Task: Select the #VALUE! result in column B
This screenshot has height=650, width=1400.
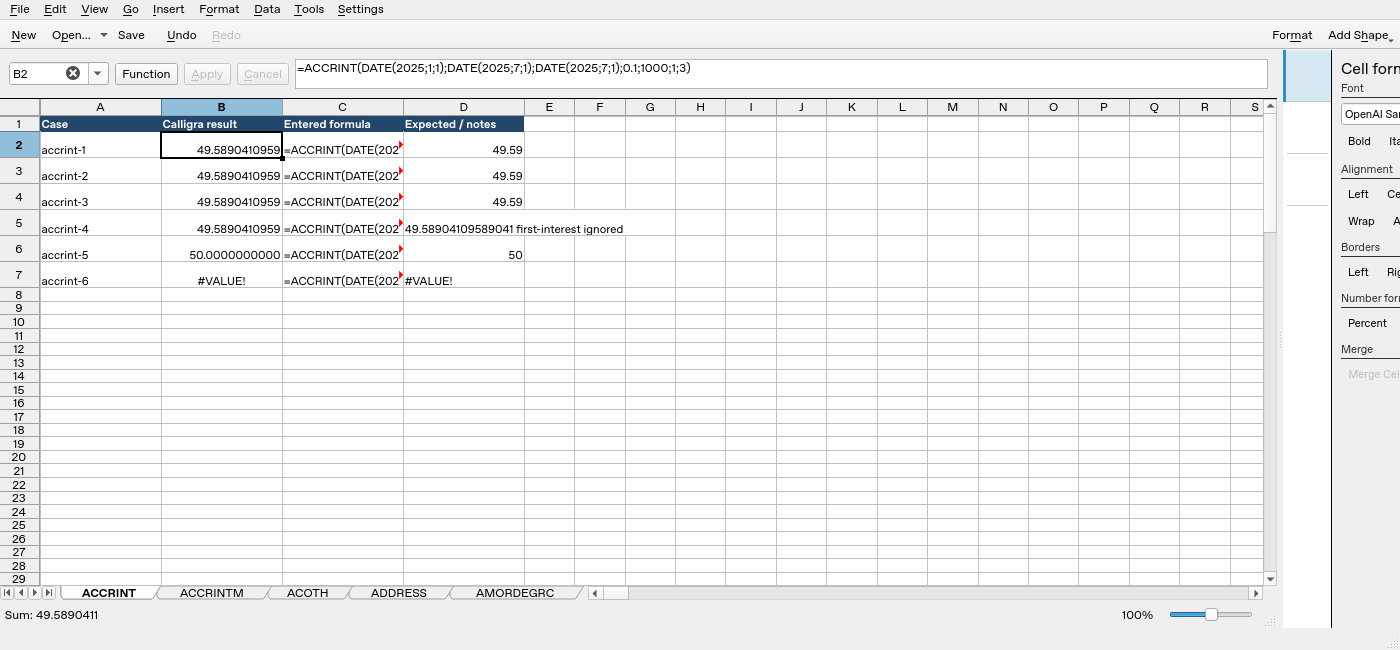Action: (221, 275)
